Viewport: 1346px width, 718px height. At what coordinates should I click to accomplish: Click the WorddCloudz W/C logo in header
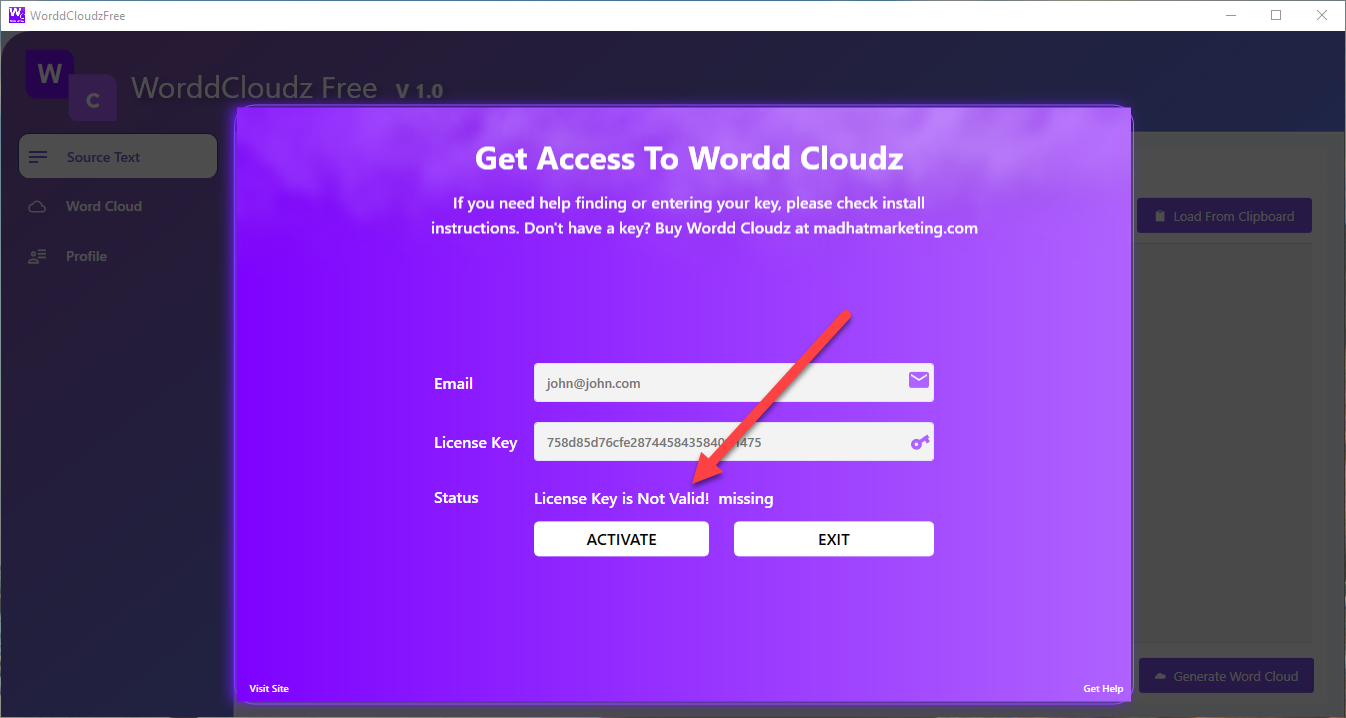70,86
